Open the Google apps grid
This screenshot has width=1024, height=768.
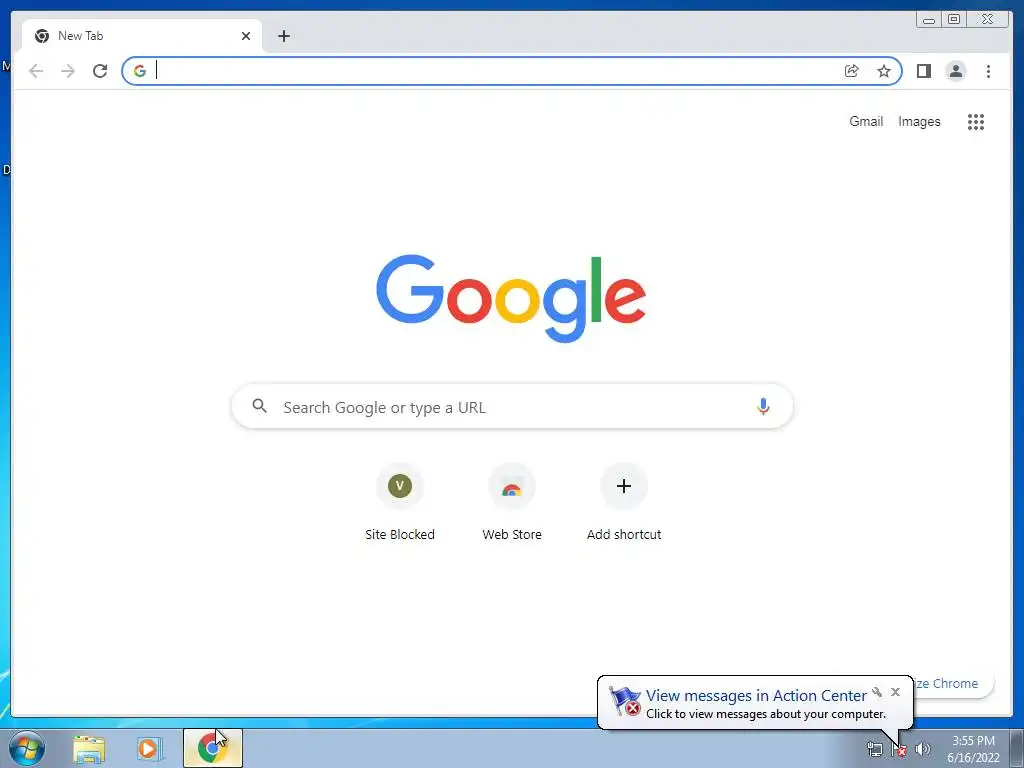[976, 121]
